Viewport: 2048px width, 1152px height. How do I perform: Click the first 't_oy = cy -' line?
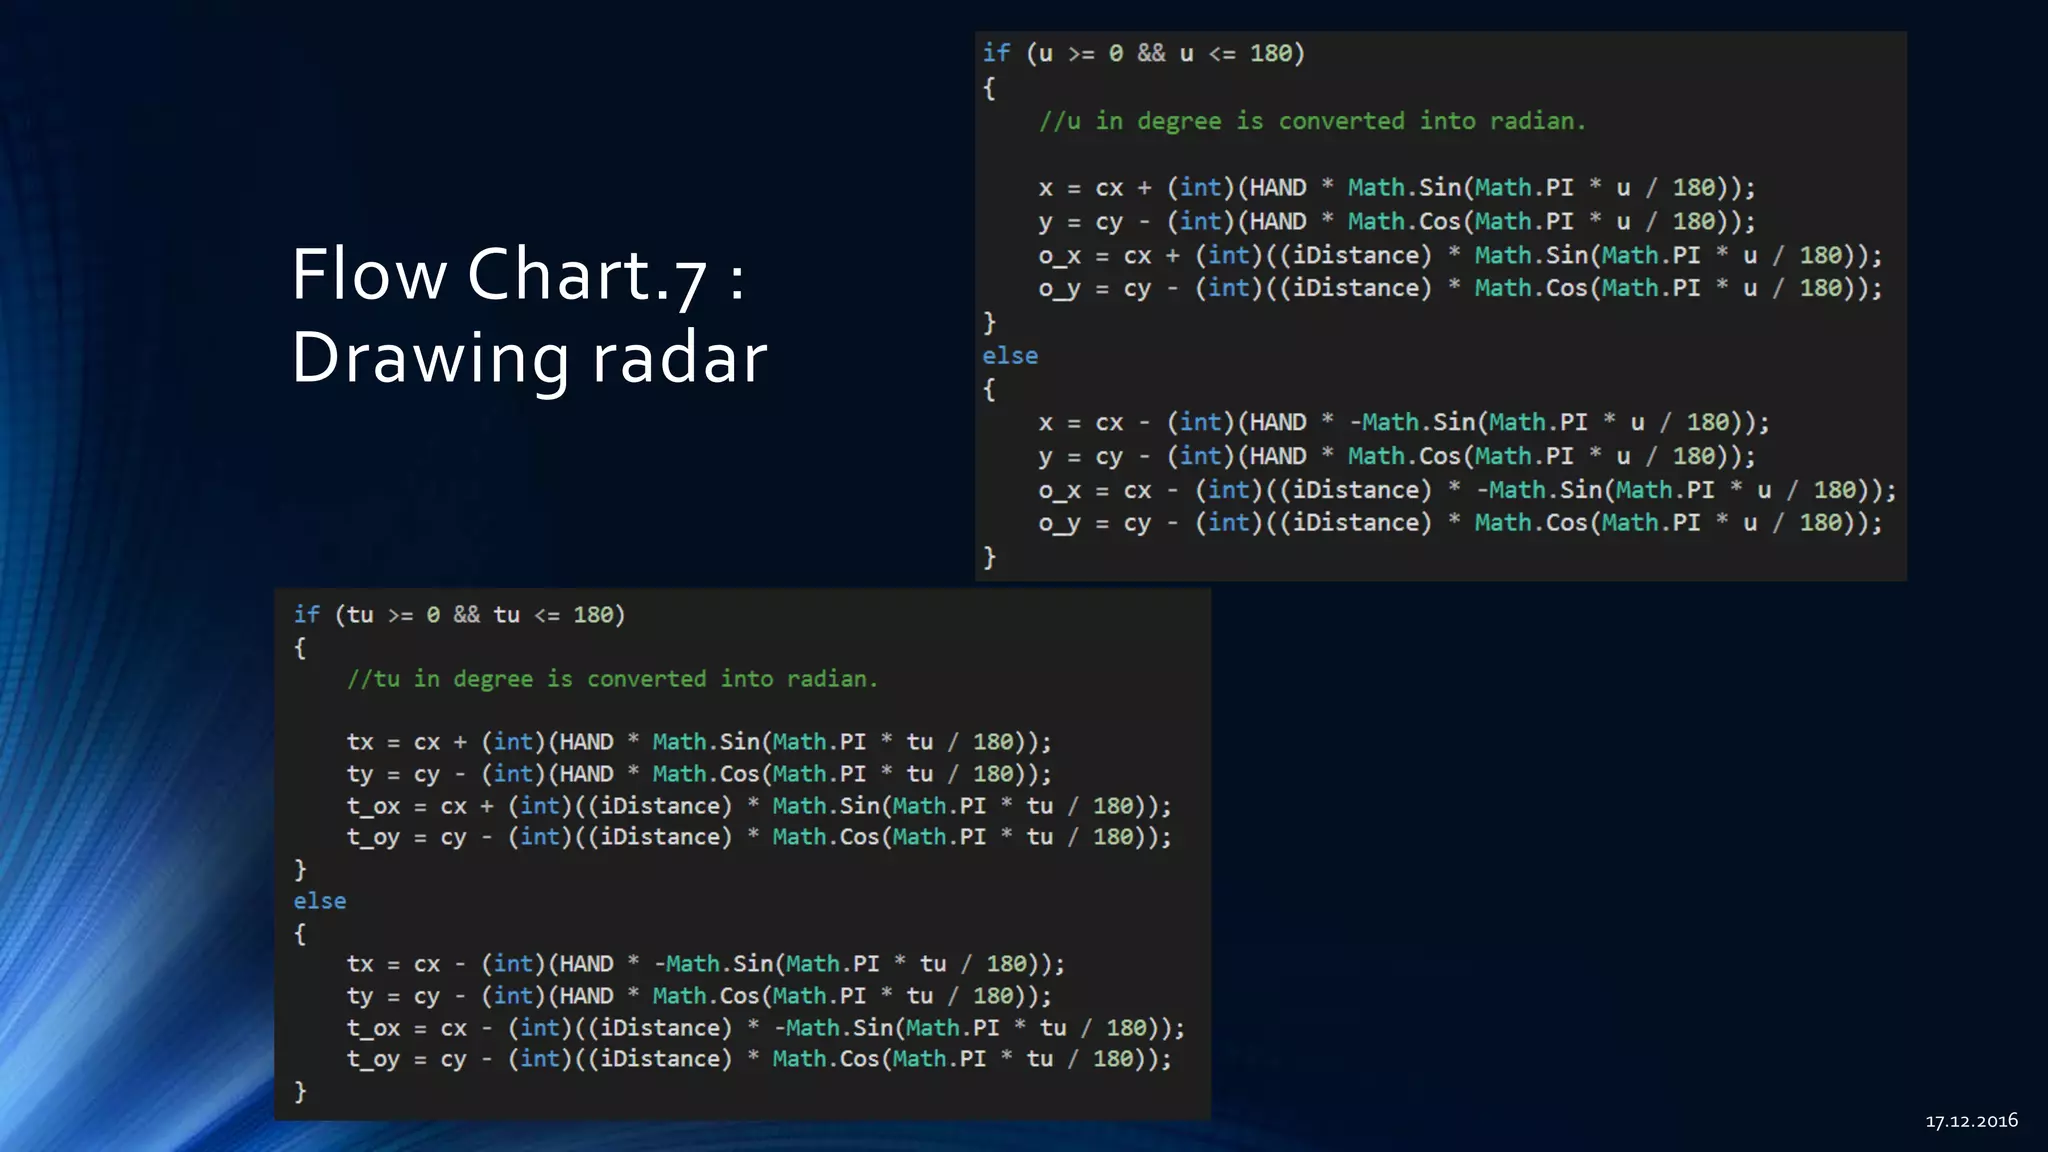coord(759,837)
